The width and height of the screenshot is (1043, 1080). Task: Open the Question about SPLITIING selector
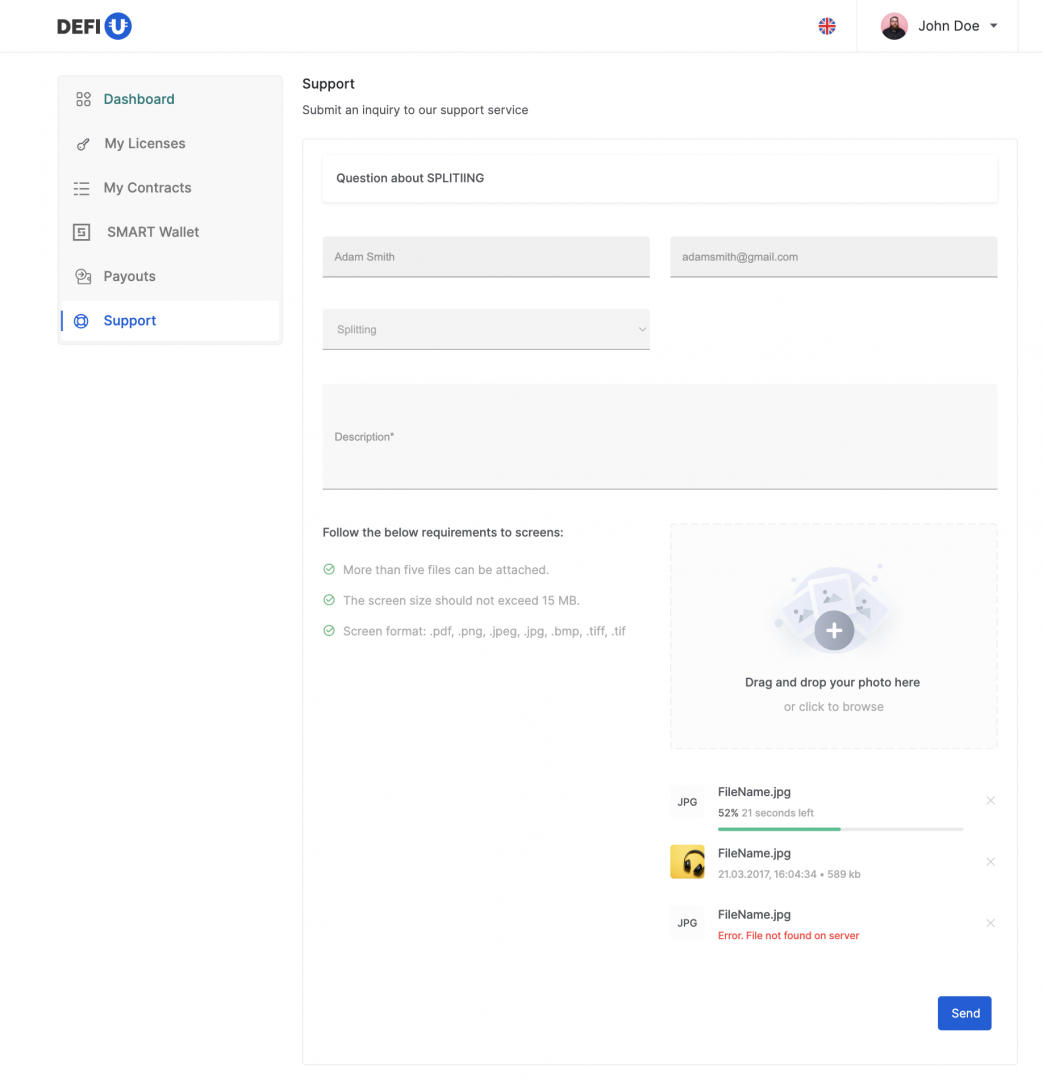coord(659,178)
